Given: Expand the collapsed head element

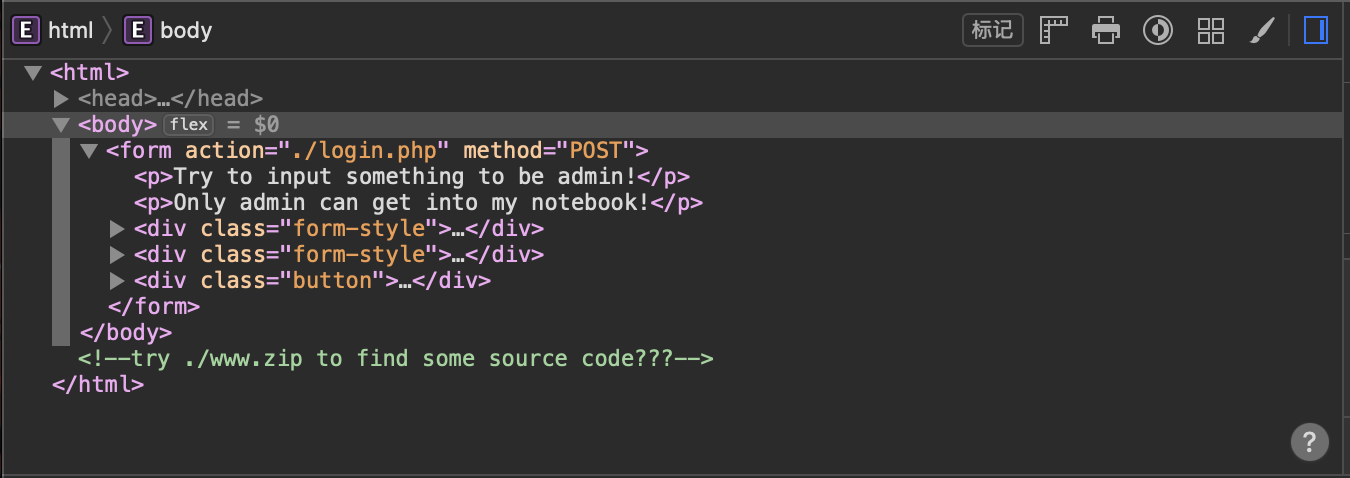Looking at the screenshot, I should (61, 99).
